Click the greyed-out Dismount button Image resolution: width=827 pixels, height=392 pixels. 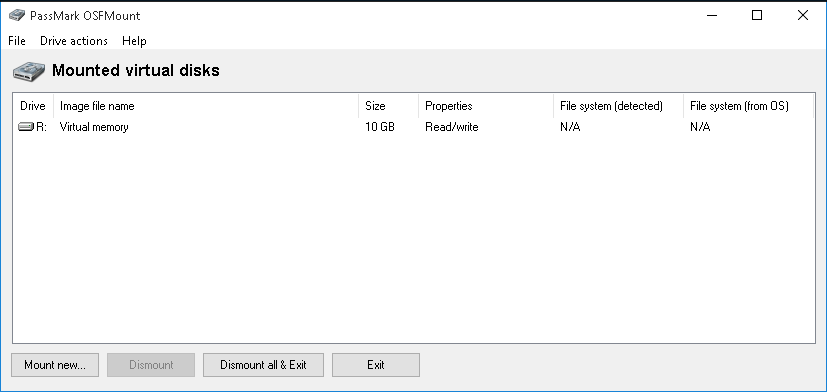click(151, 365)
